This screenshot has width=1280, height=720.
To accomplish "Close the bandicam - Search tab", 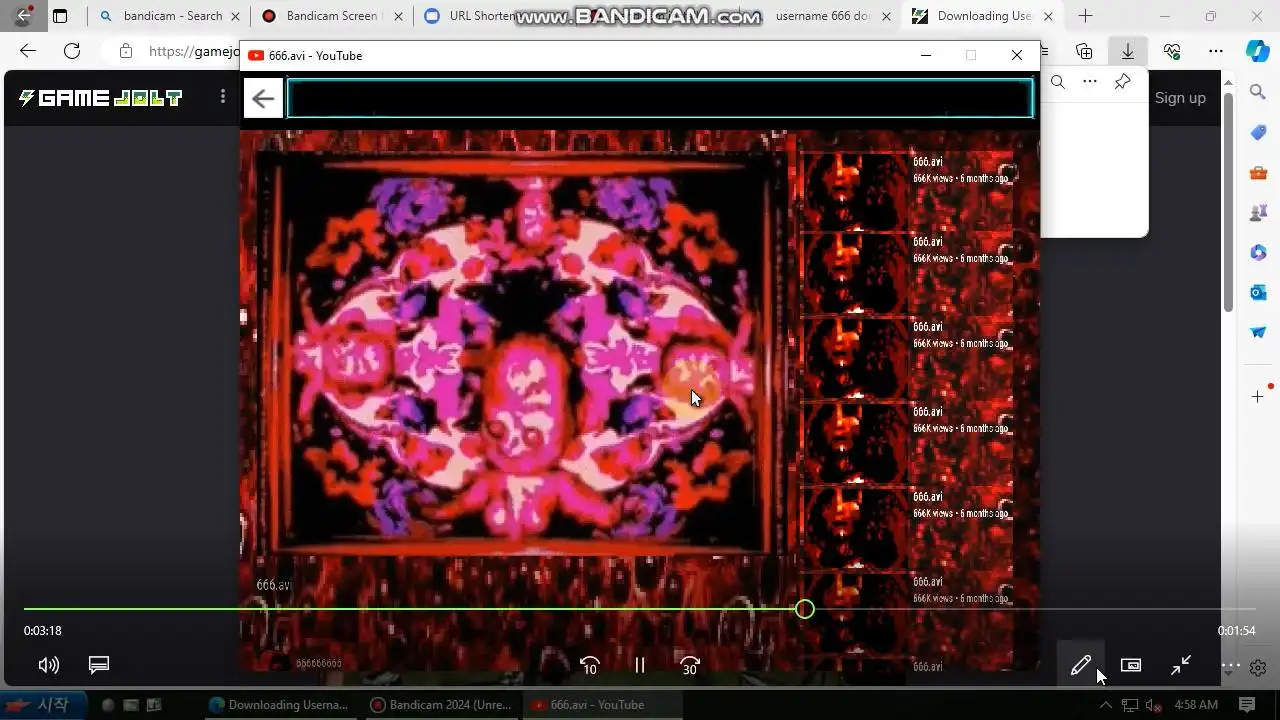I will coord(236,16).
